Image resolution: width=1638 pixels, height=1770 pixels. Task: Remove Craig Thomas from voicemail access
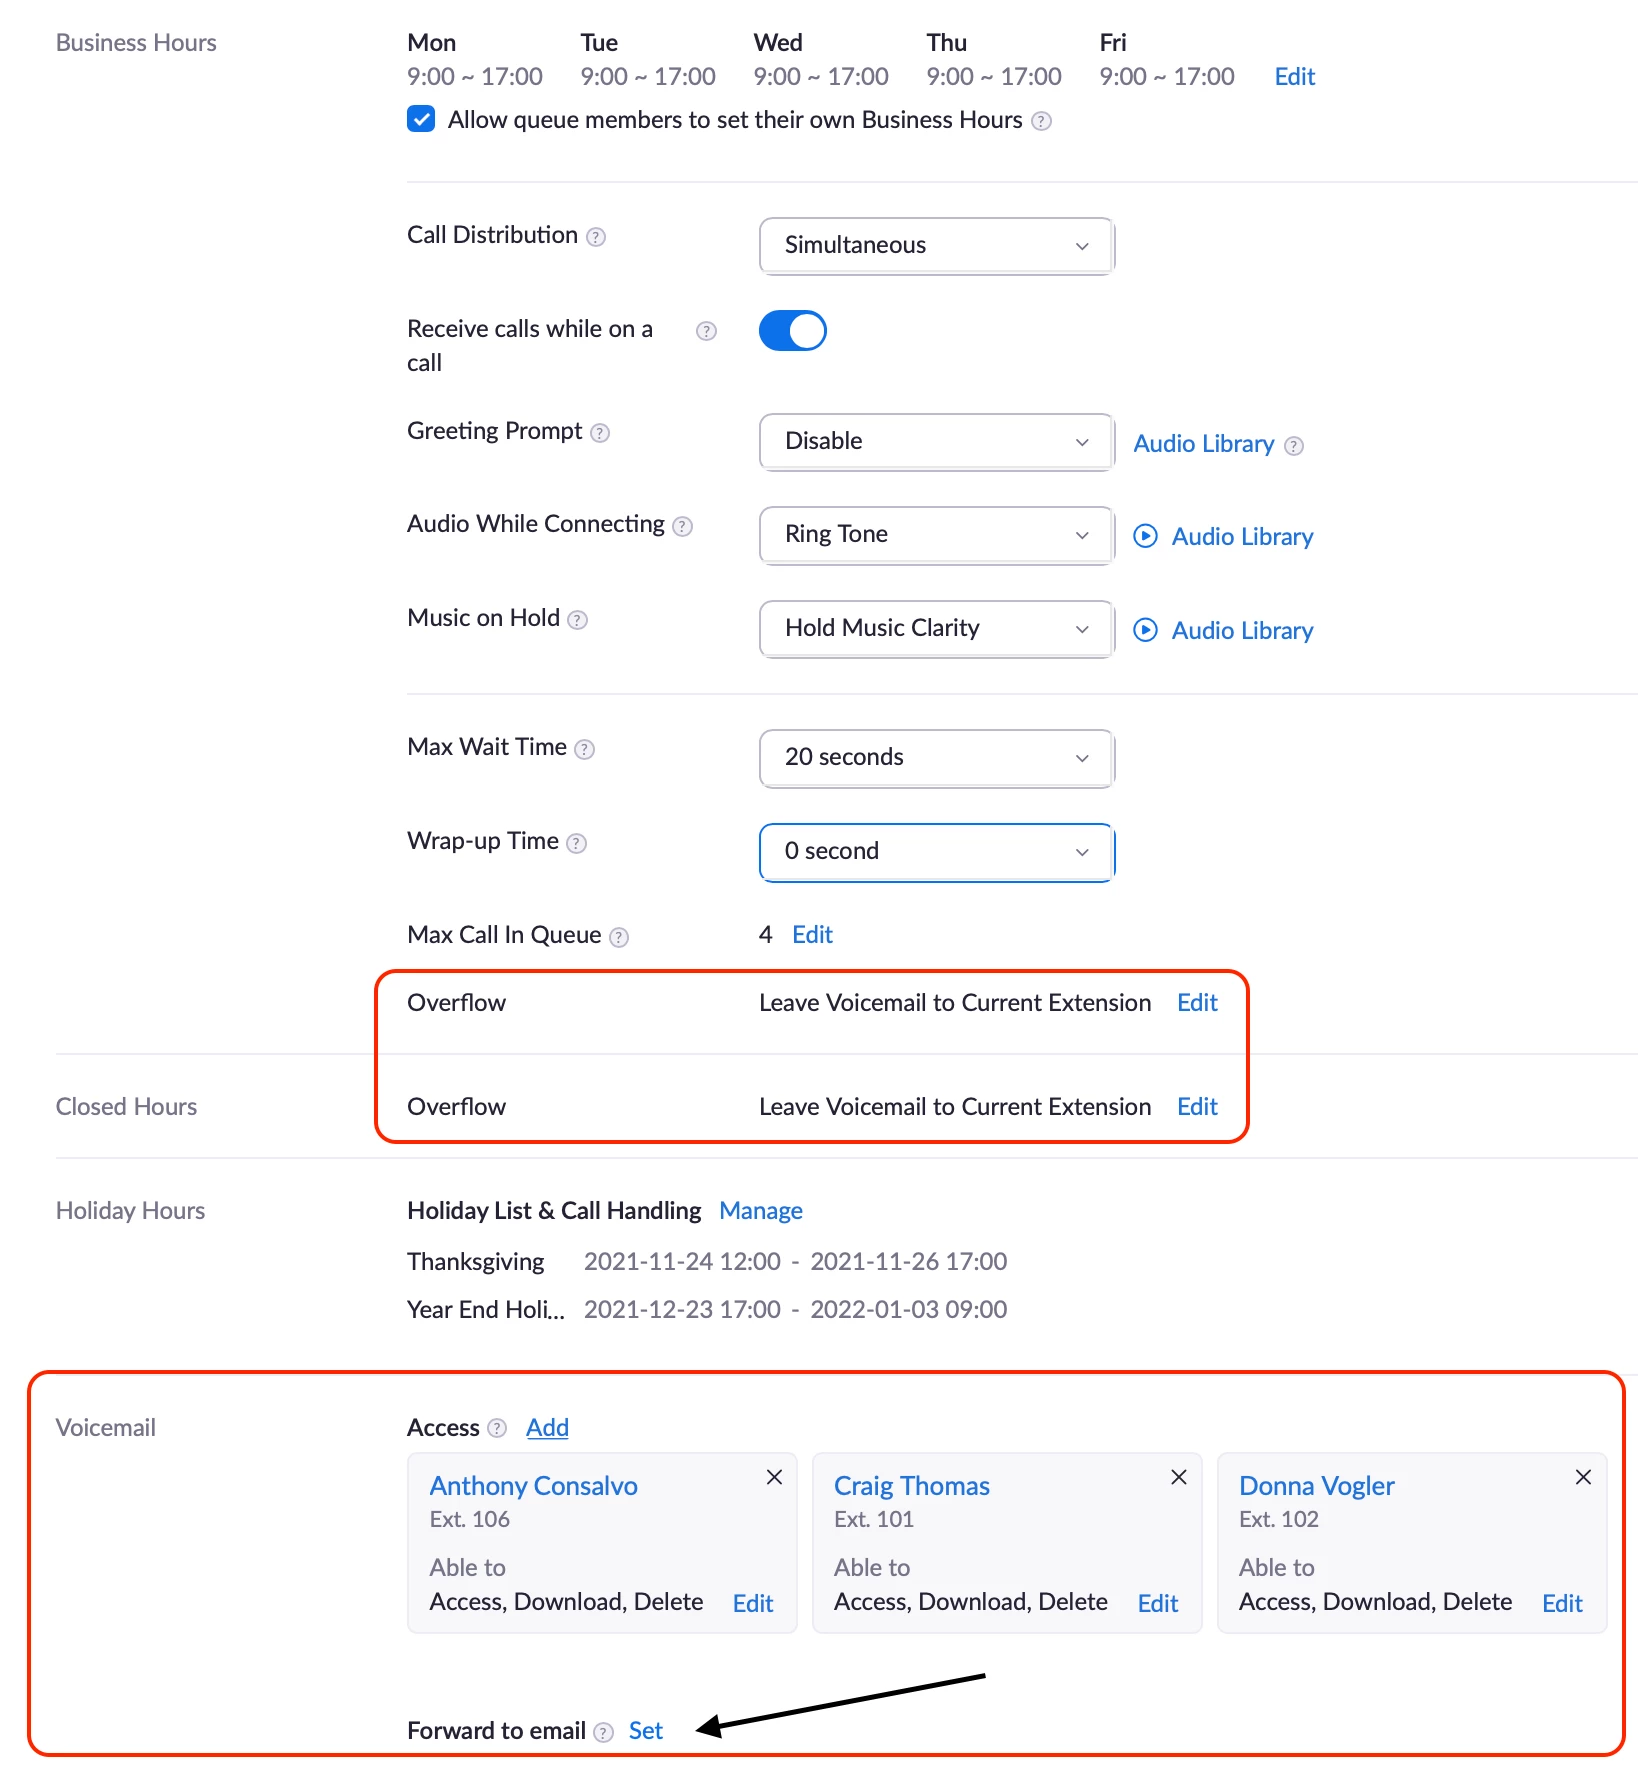pos(1179,1477)
